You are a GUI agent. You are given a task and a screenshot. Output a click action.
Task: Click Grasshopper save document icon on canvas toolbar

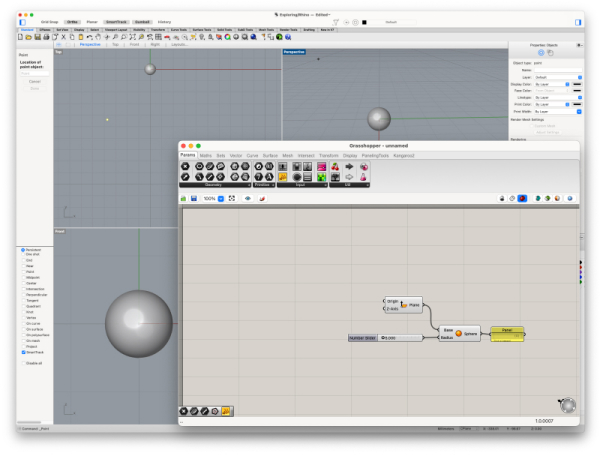[194, 198]
